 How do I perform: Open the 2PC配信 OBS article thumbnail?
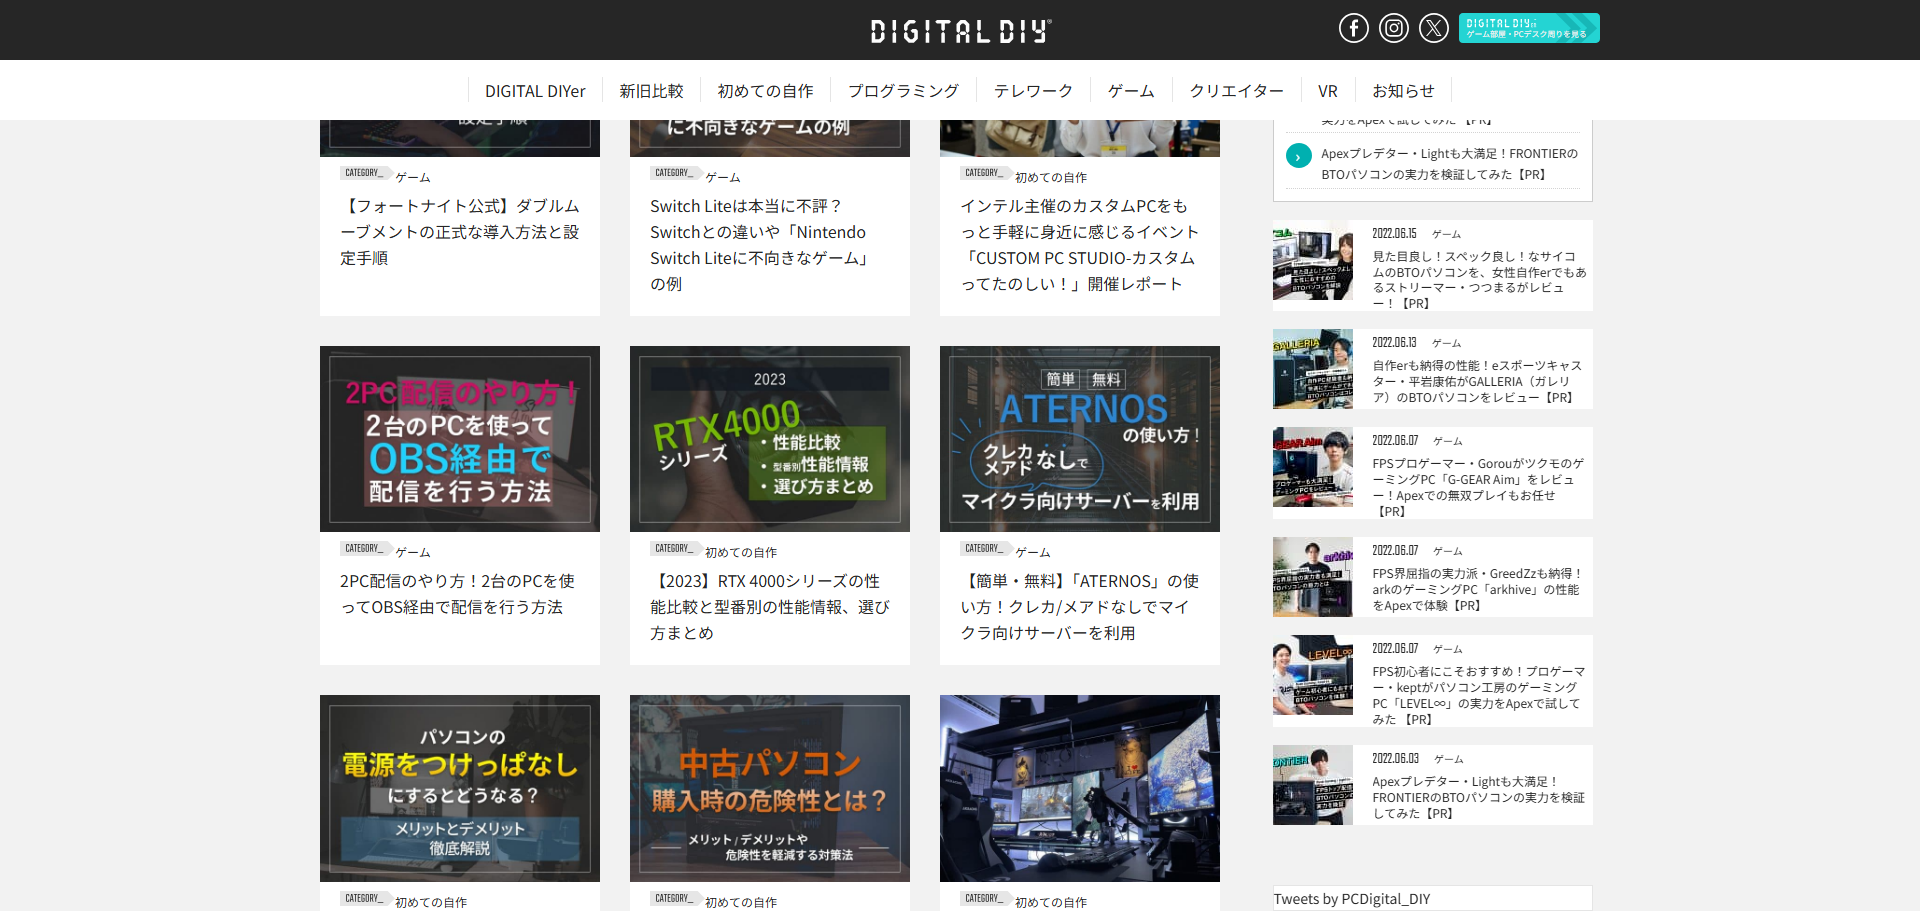coord(460,439)
